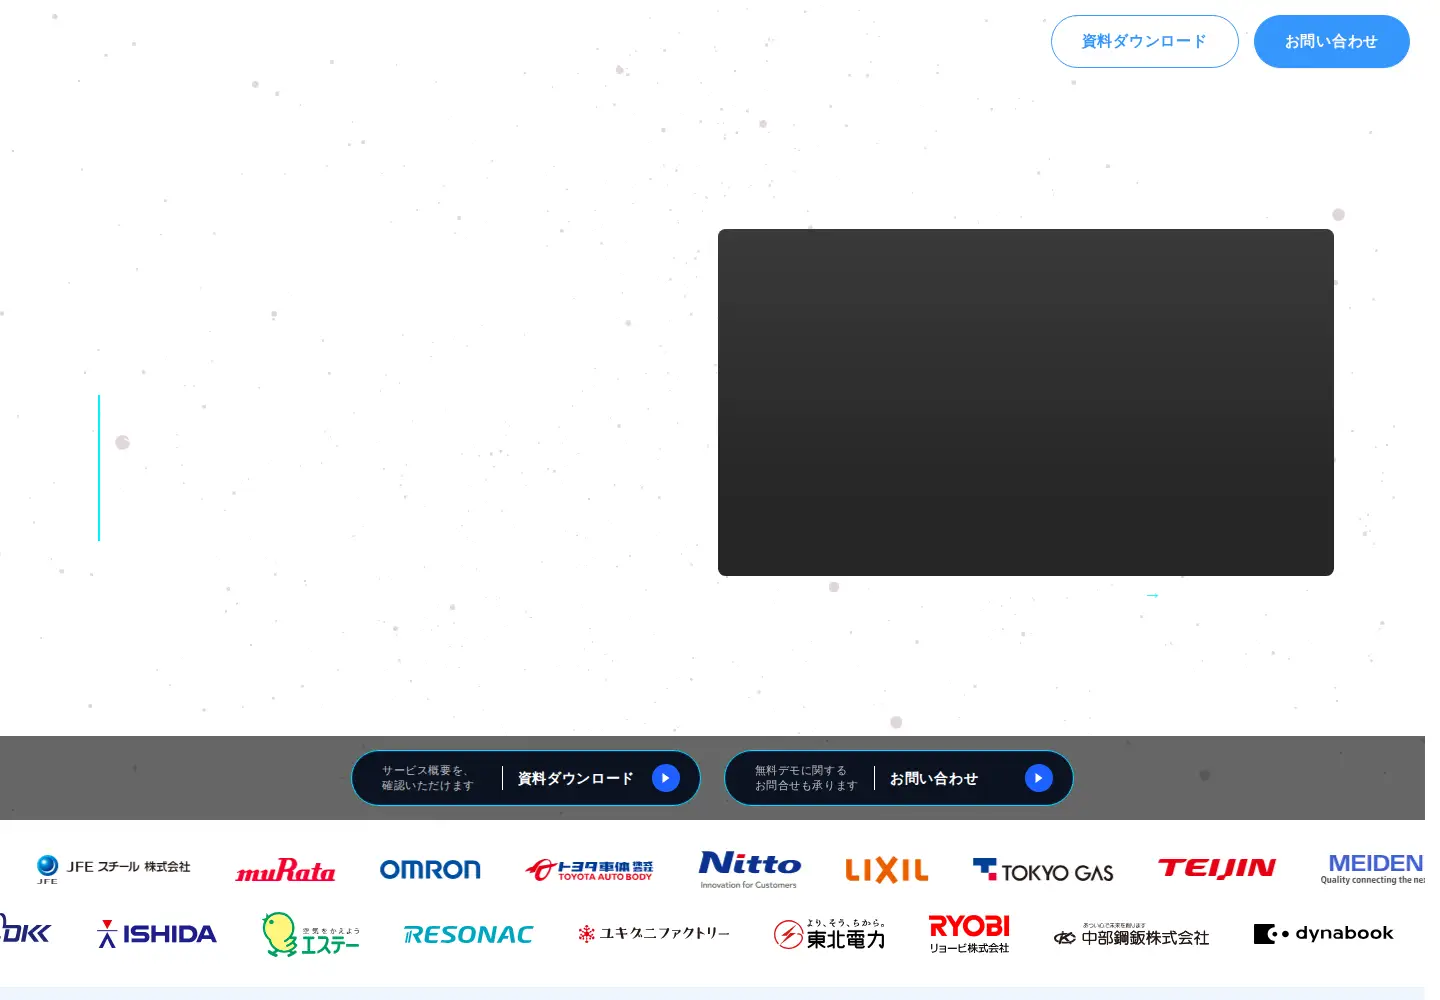Screen dimensions: 1440x1000
Task: Click the dark video panel
Action: 1026,402
